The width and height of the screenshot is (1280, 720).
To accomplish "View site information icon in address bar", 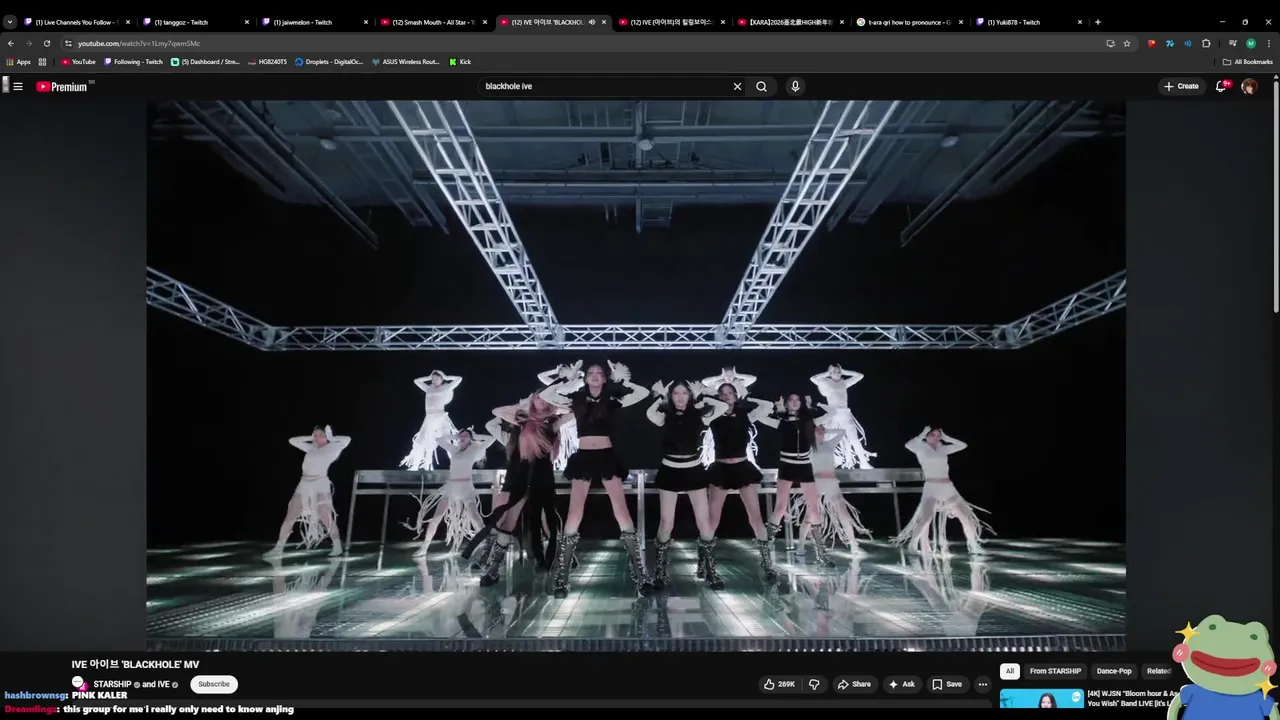I will point(68,43).
